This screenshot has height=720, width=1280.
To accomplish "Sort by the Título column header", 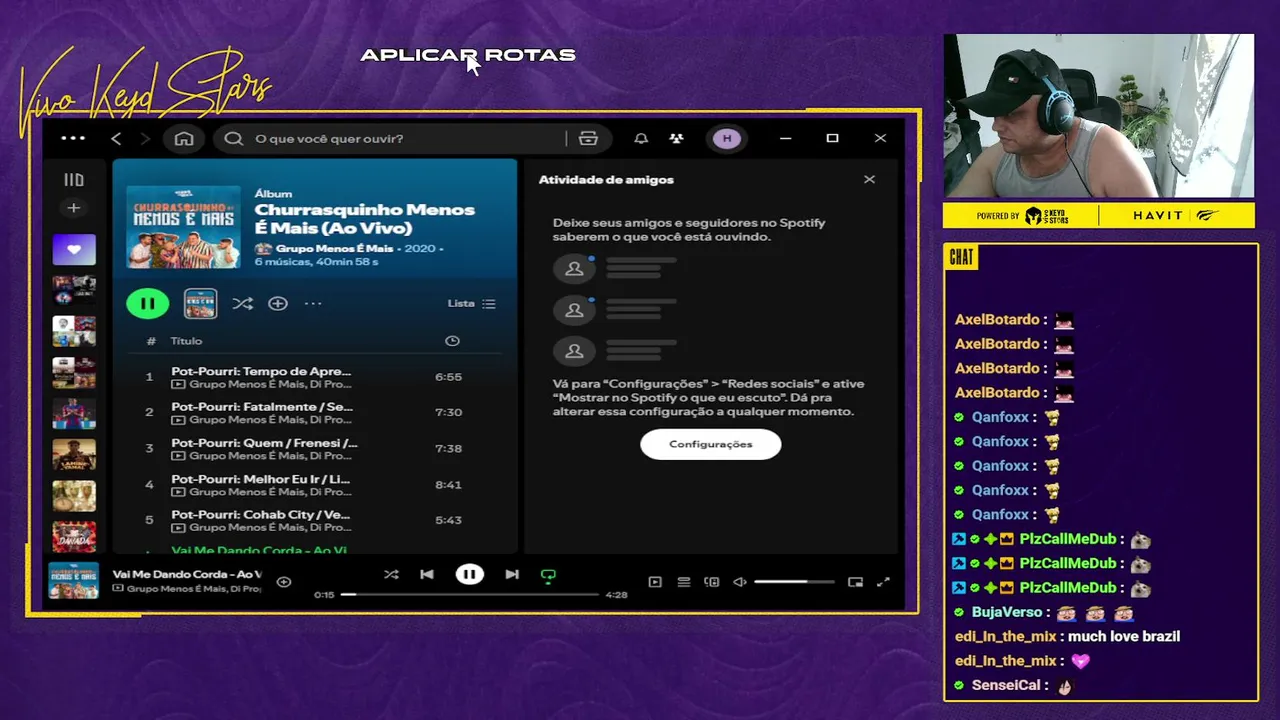I will 186,341.
